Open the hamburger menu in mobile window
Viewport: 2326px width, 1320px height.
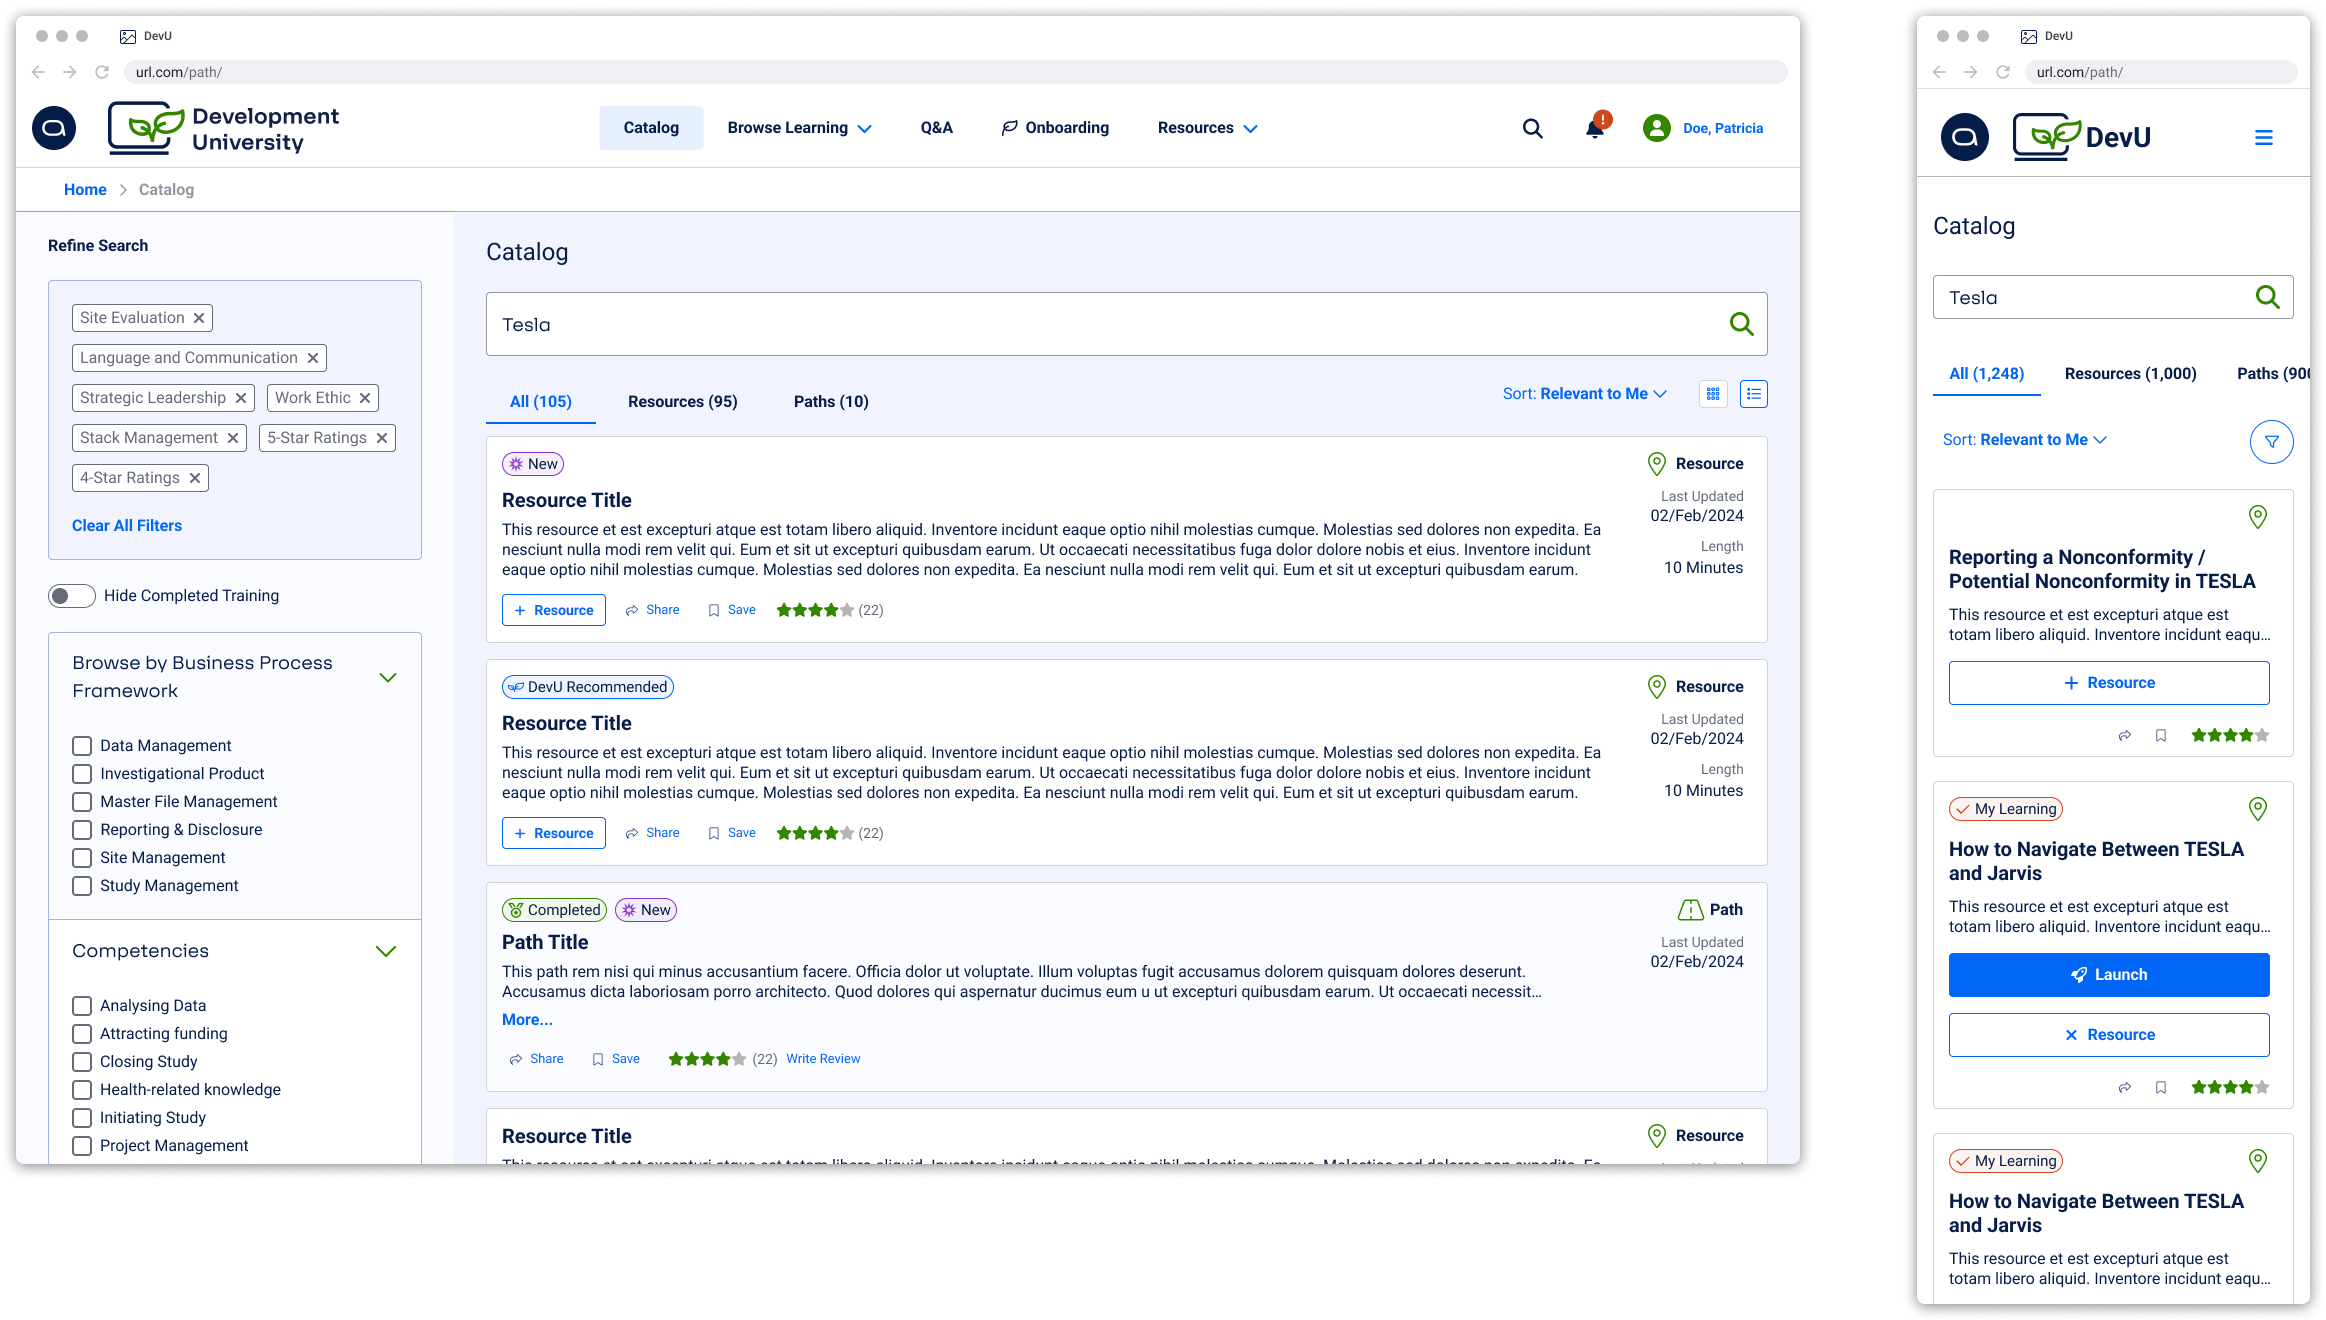tap(2264, 138)
